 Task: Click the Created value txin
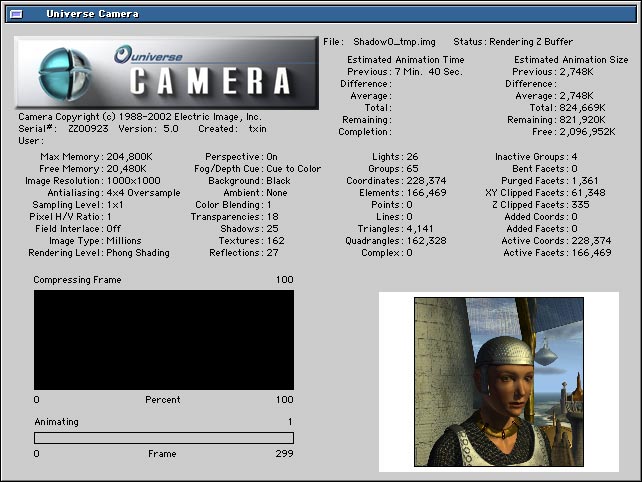258,129
